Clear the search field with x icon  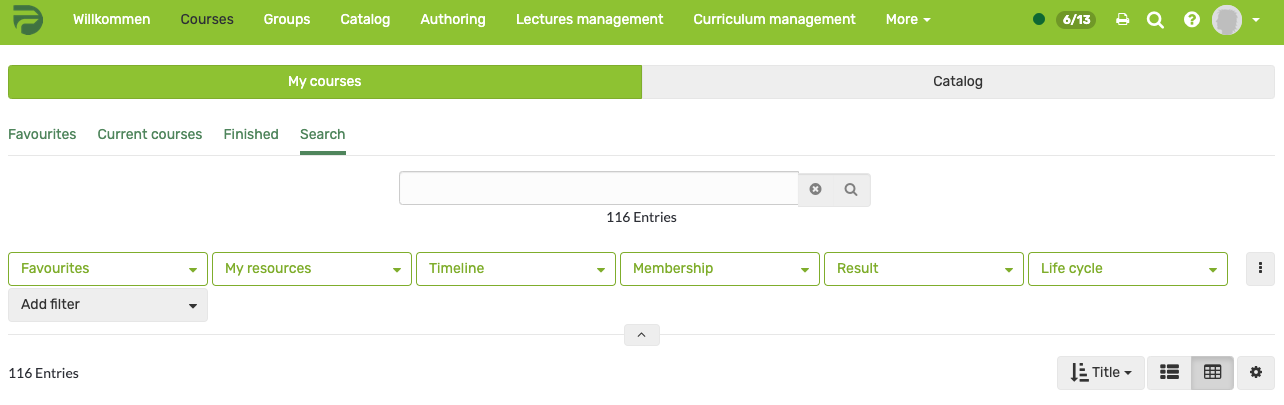click(x=816, y=189)
